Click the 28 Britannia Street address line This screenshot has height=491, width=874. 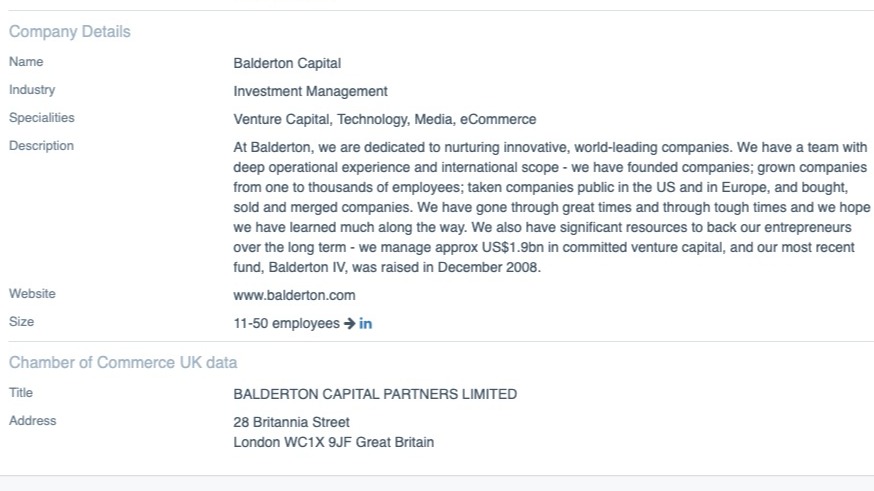click(291, 422)
